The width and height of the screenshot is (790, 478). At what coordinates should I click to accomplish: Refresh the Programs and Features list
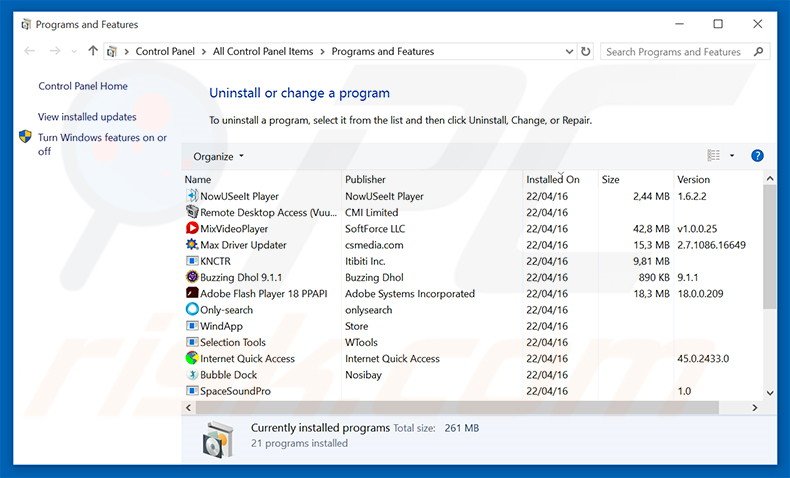coord(585,51)
